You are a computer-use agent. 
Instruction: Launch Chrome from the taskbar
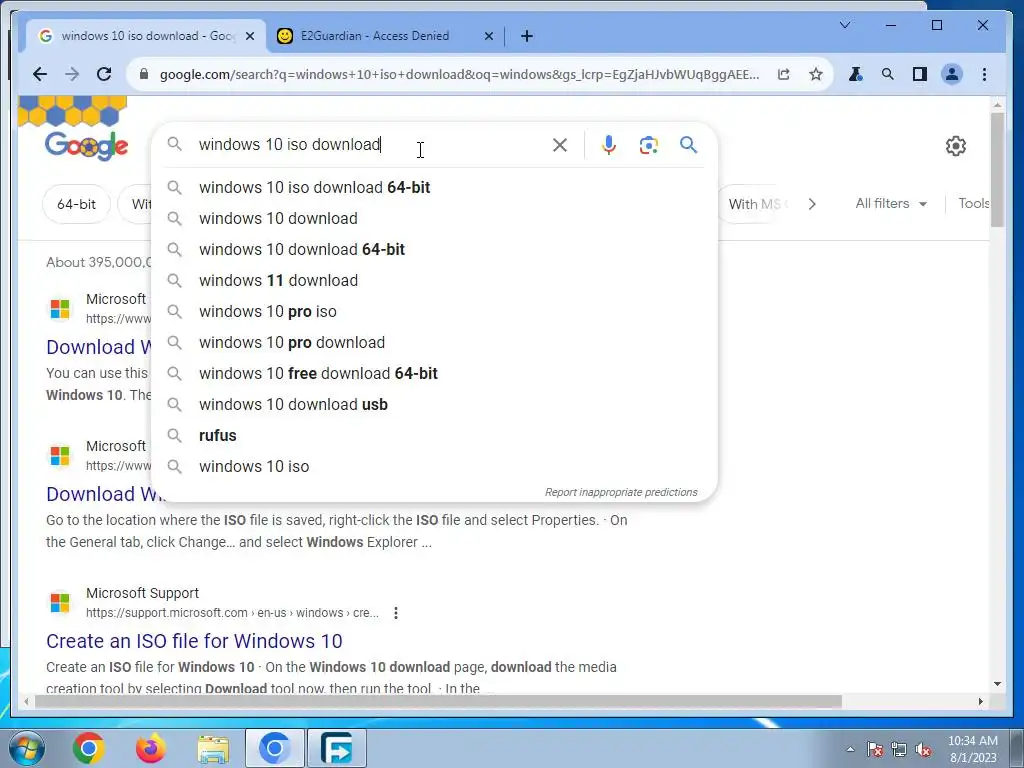pos(89,748)
